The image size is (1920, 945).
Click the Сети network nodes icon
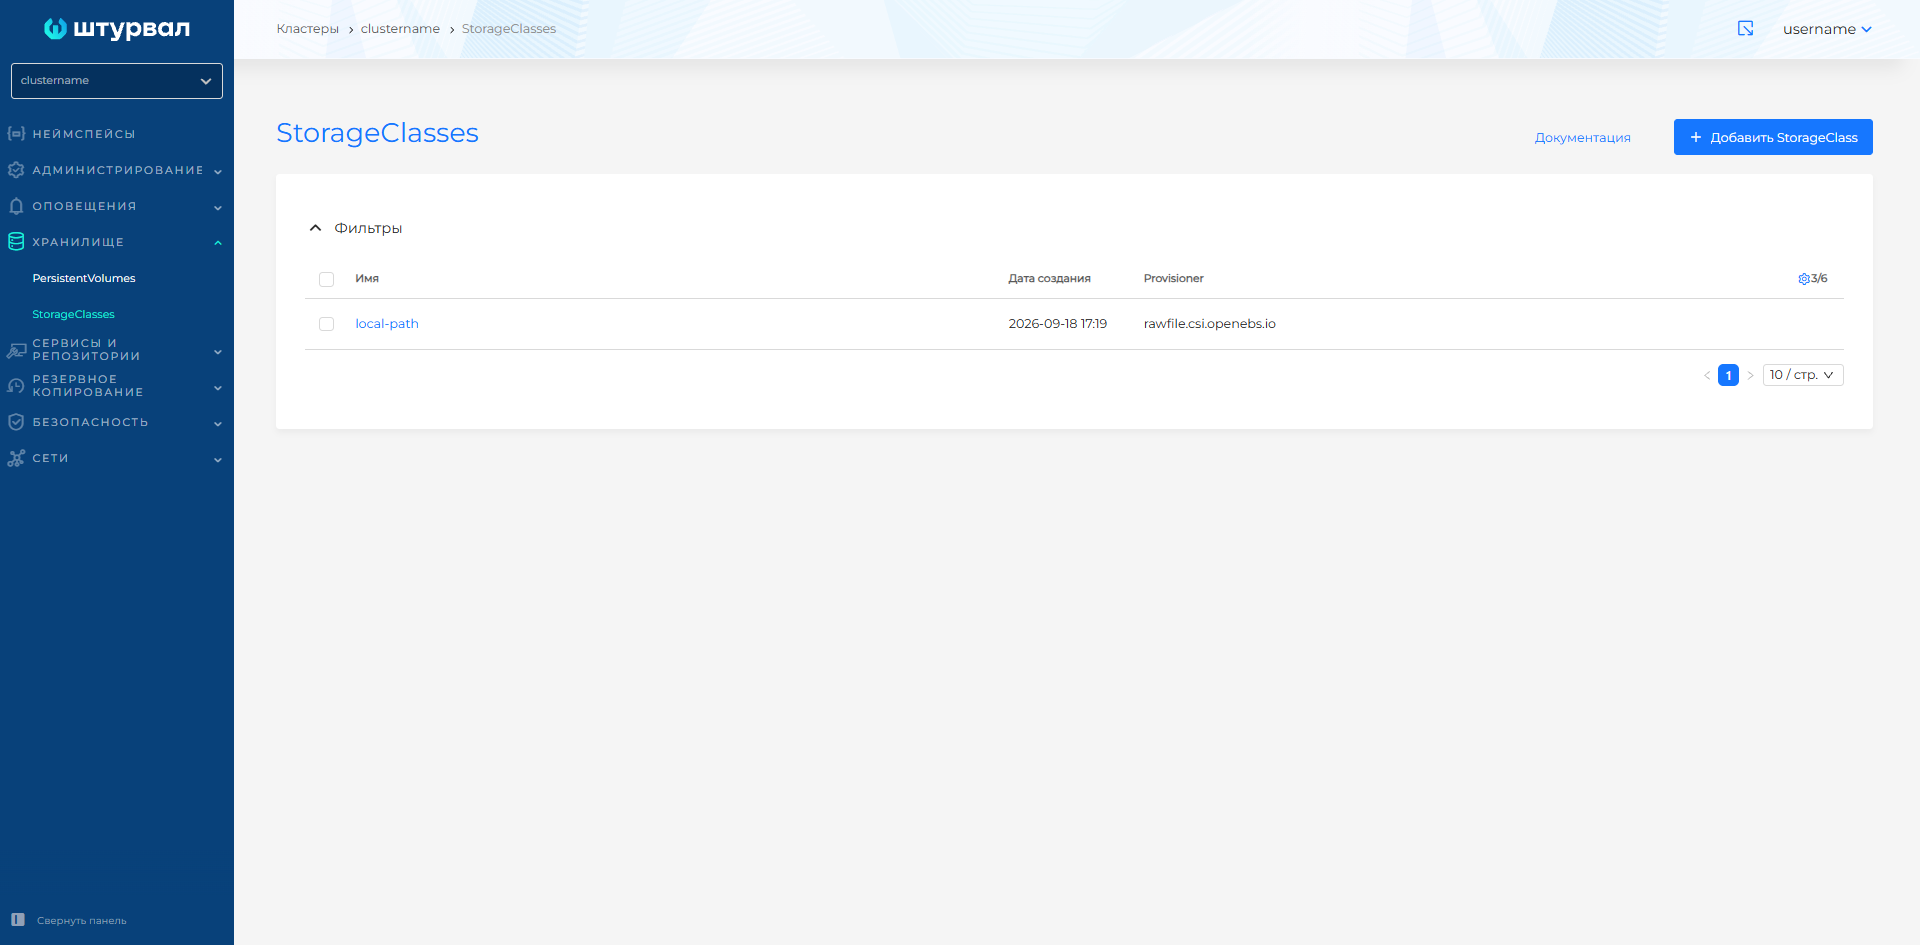tap(16, 458)
